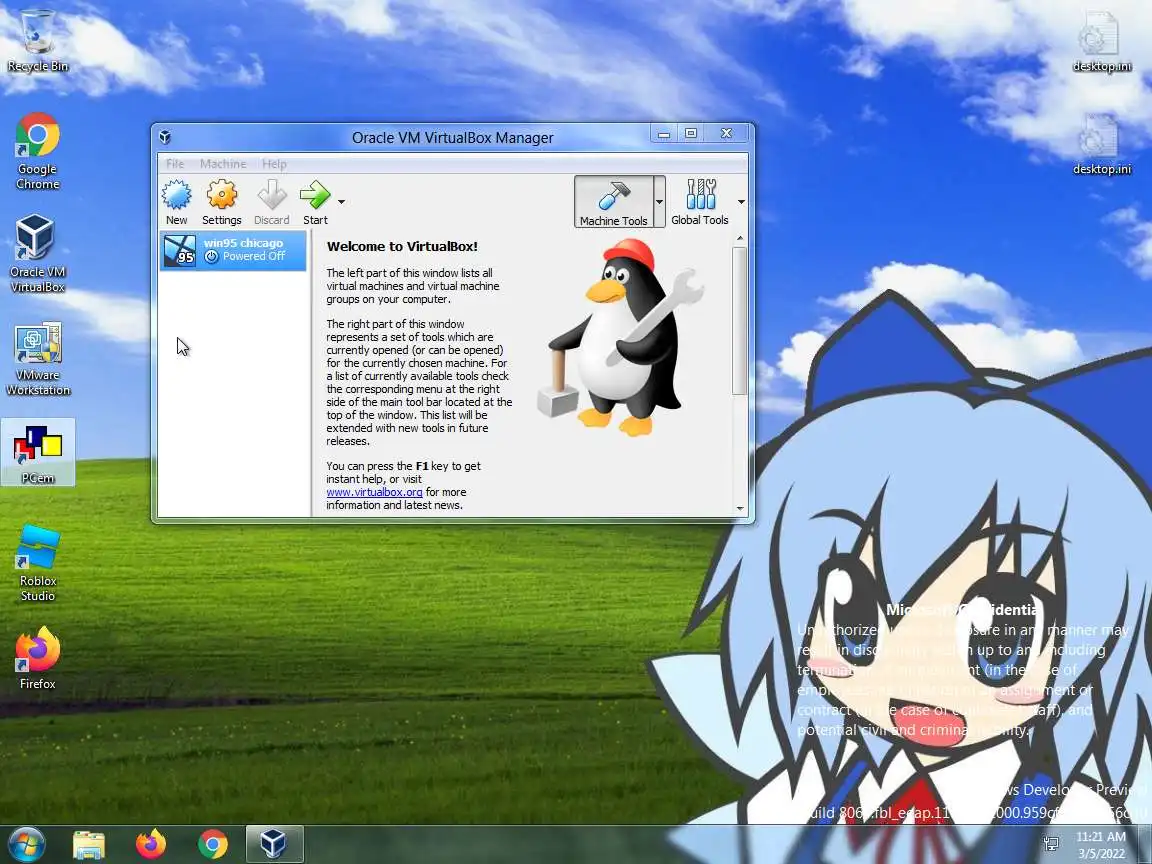1152x864 pixels.
Task: Select the Google Chrome desktop shortcut
Action: (37, 151)
